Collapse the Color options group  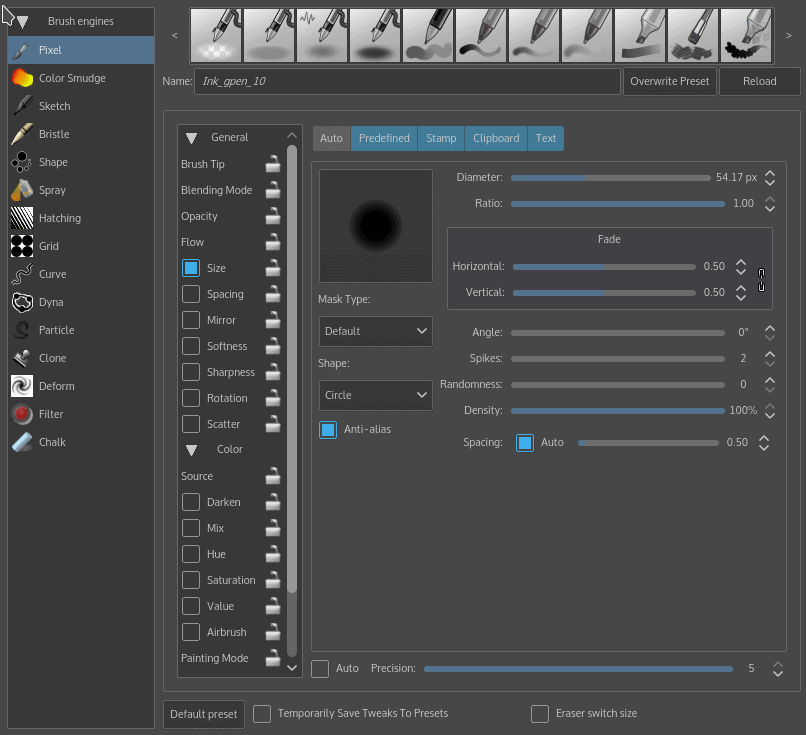(x=192, y=450)
